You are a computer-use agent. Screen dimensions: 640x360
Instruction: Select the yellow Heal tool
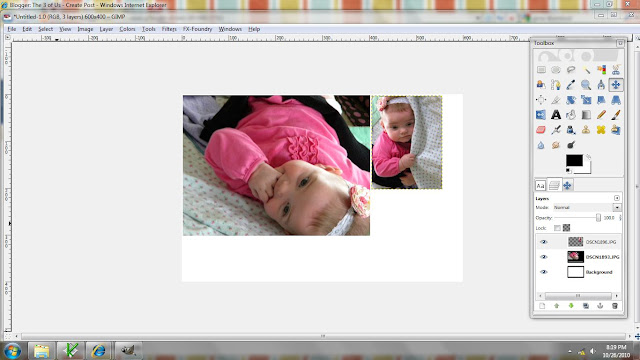(601, 130)
